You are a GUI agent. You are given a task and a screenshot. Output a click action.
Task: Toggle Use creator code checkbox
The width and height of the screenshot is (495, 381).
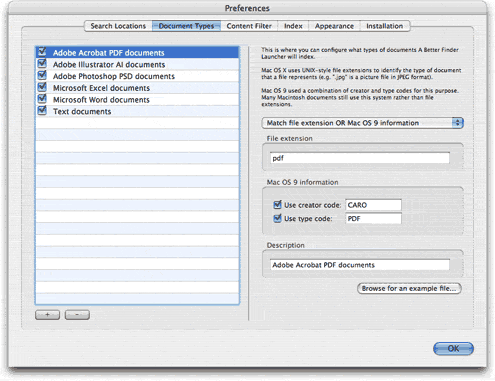coord(277,205)
